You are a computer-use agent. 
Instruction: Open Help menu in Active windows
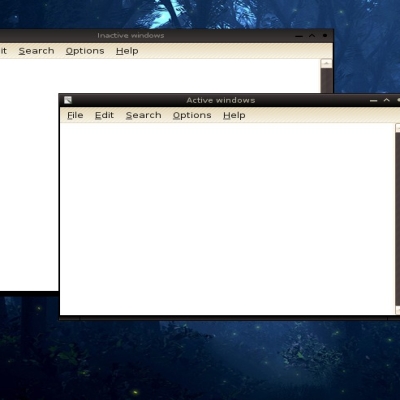pos(234,115)
